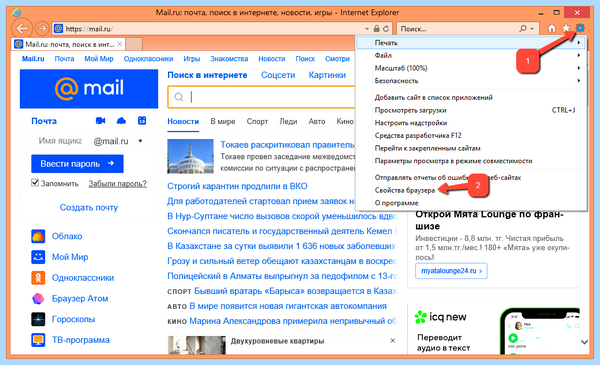The image size is (600, 365).
Task: Click the Гороскопы icon
Action: pyautogui.click(x=38, y=319)
